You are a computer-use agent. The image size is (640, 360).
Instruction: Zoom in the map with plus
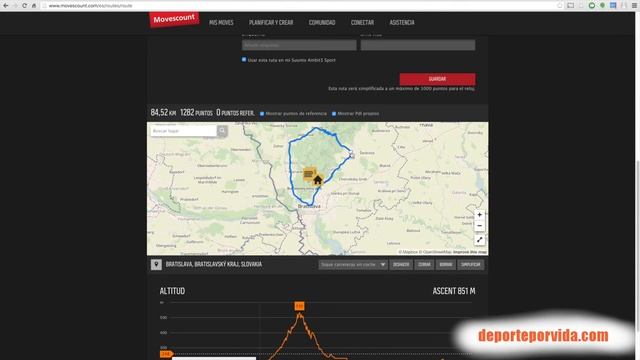tap(480, 215)
